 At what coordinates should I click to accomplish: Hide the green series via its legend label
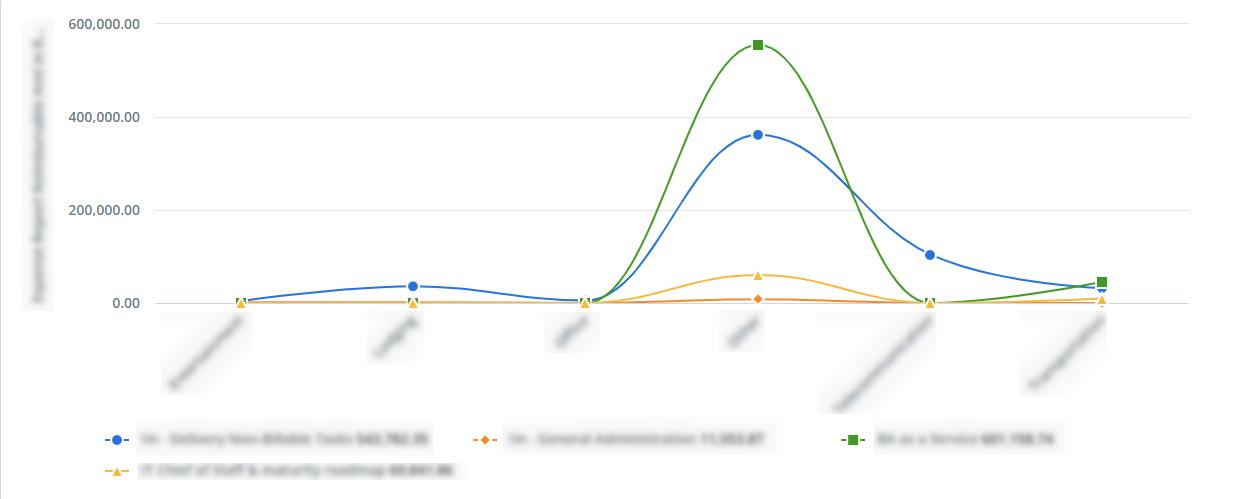968,439
